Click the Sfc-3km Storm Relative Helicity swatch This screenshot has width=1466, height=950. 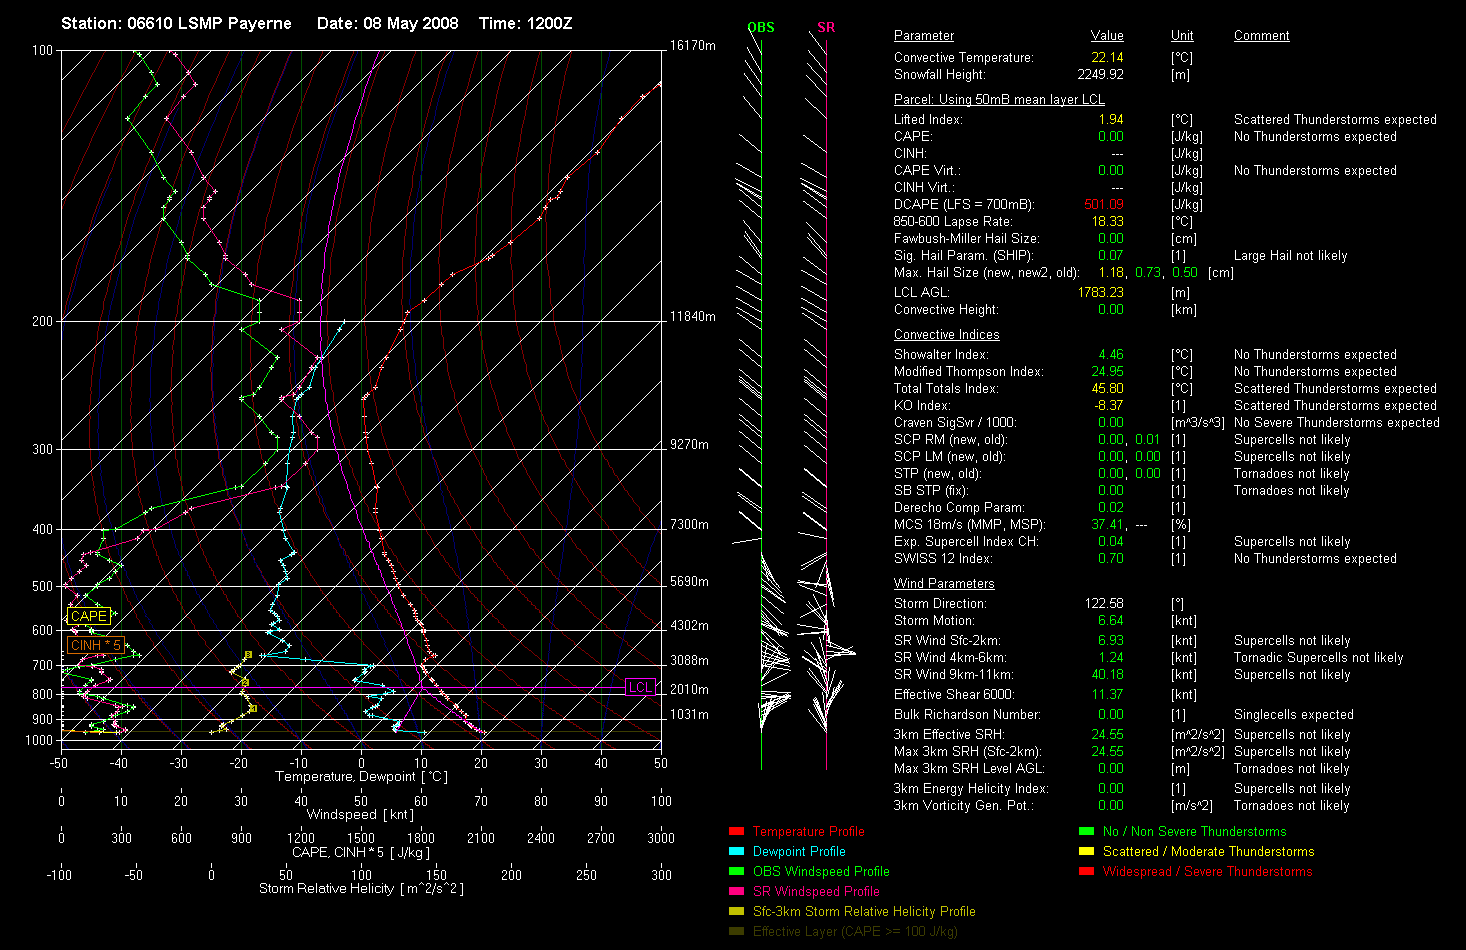[736, 911]
